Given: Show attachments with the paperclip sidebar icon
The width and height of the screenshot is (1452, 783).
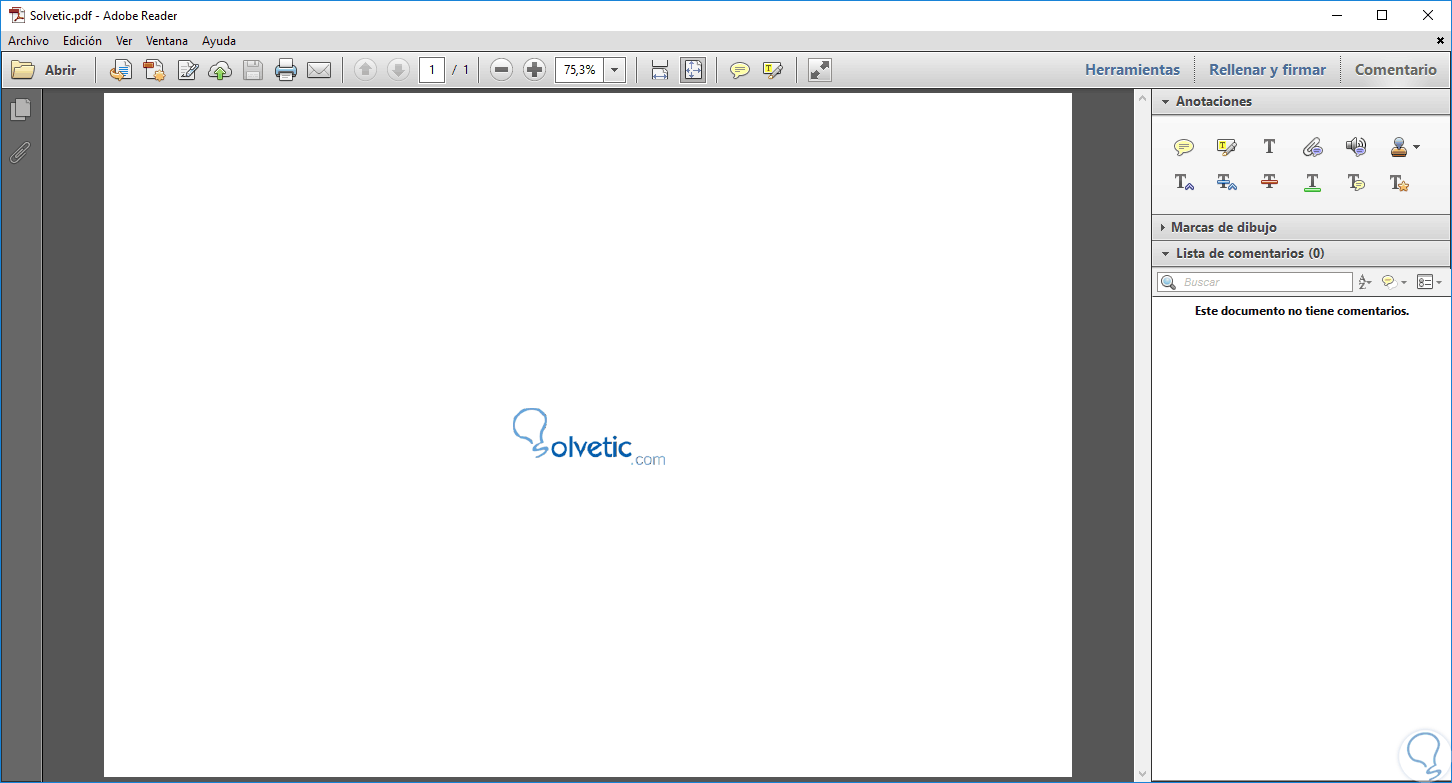Looking at the screenshot, I should [21, 152].
